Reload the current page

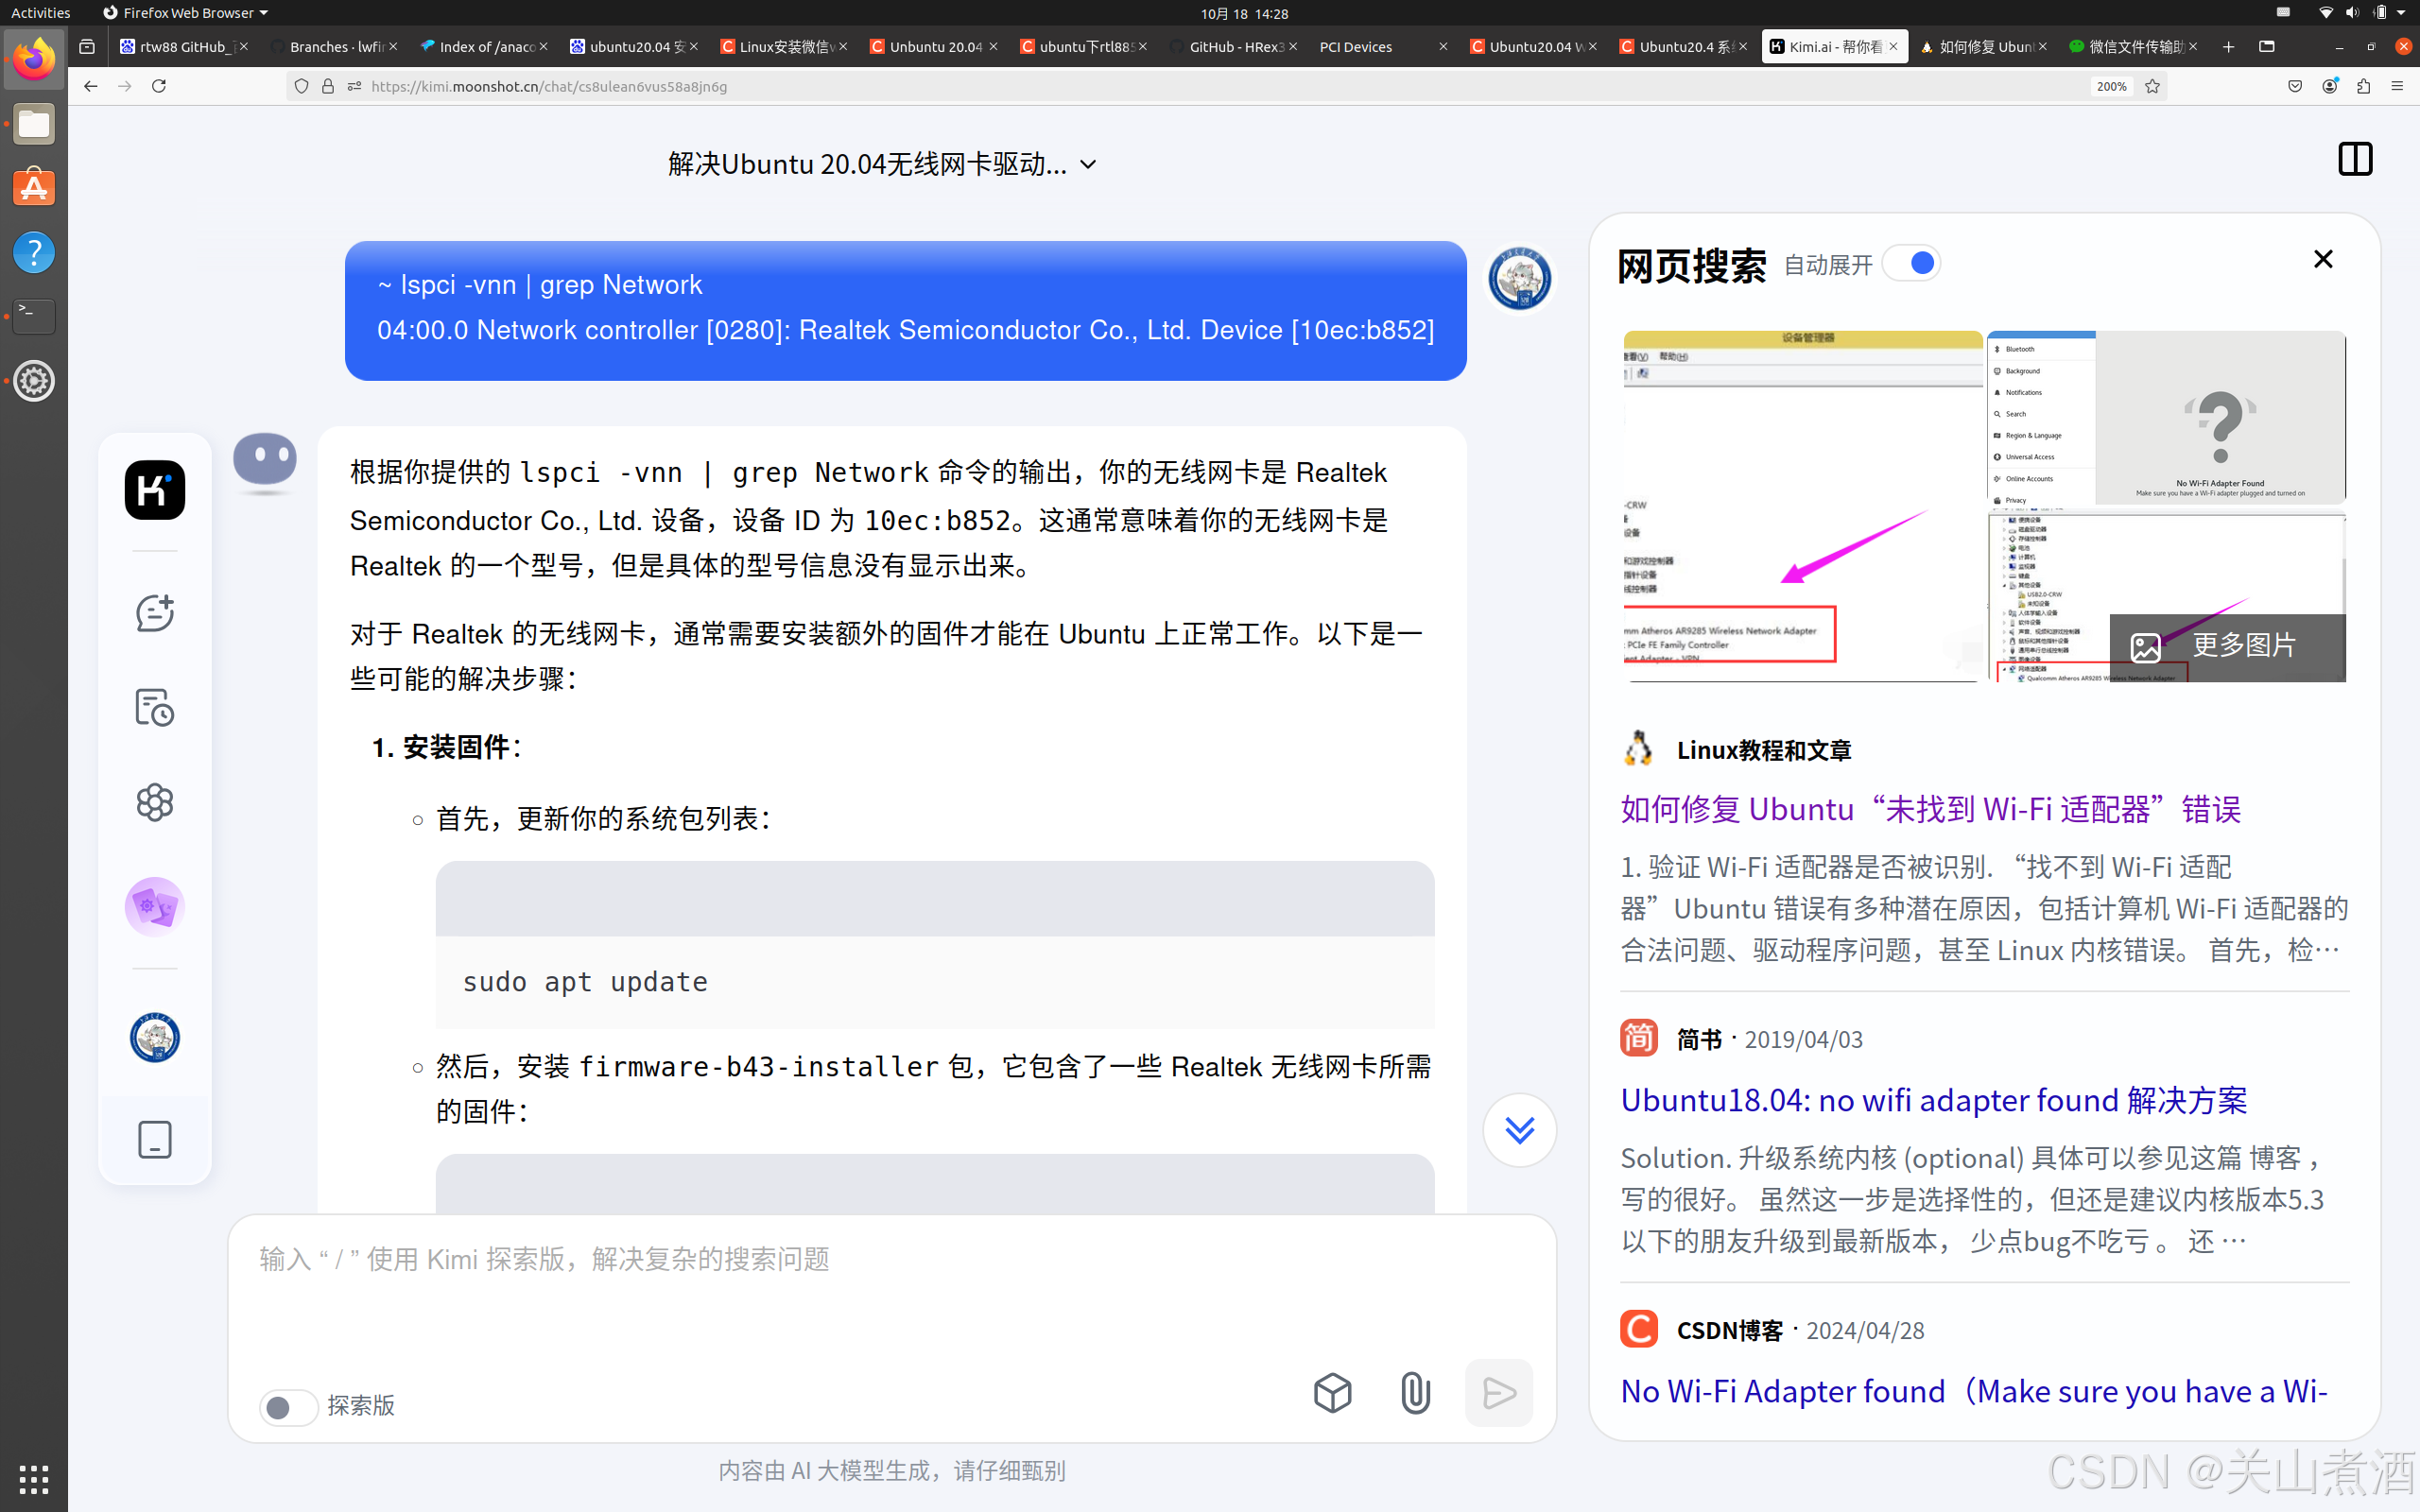click(x=158, y=86)
